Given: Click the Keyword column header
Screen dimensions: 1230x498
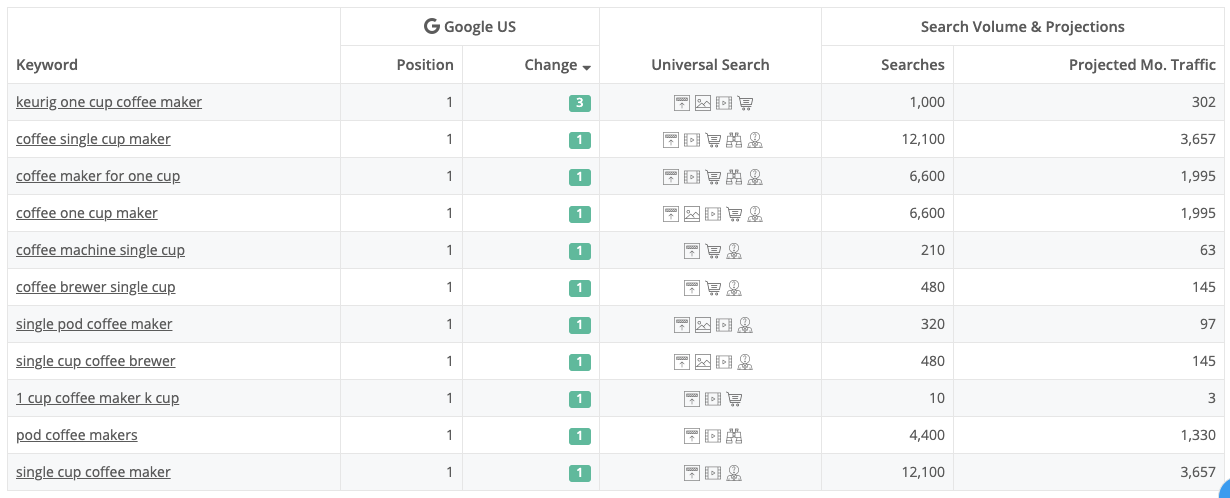Looking at the screenshot, I should click(x=47, y=64).
